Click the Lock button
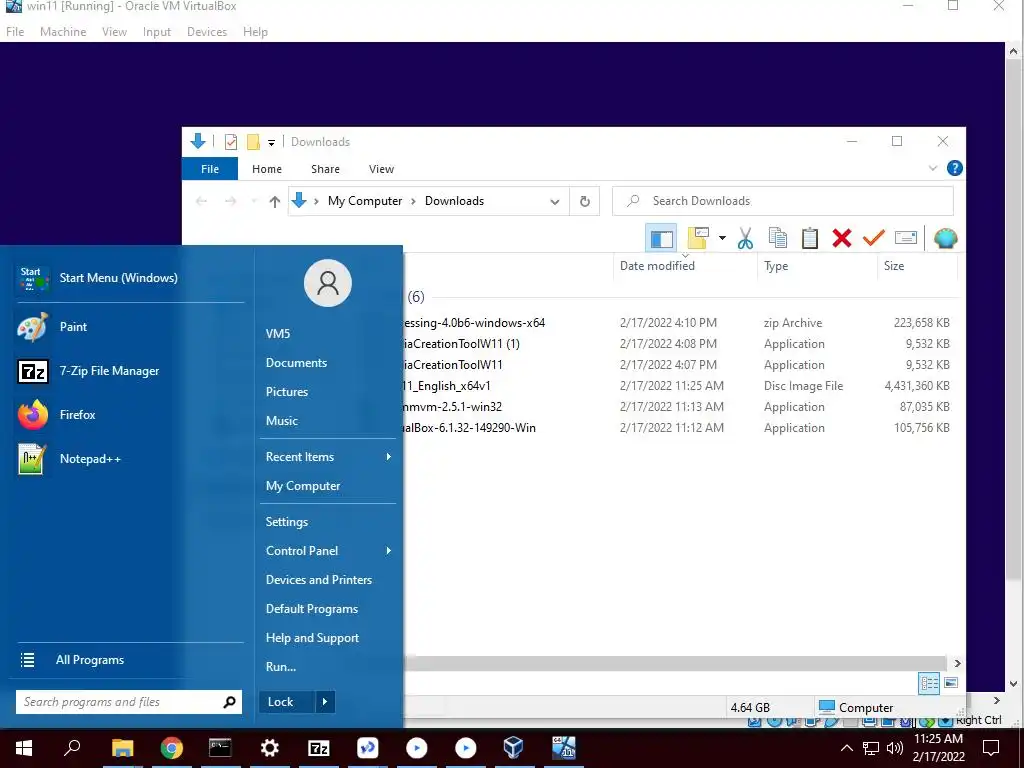Image resolution: width=1024 pixels, height=768 pixels. [x=287, y=702]
